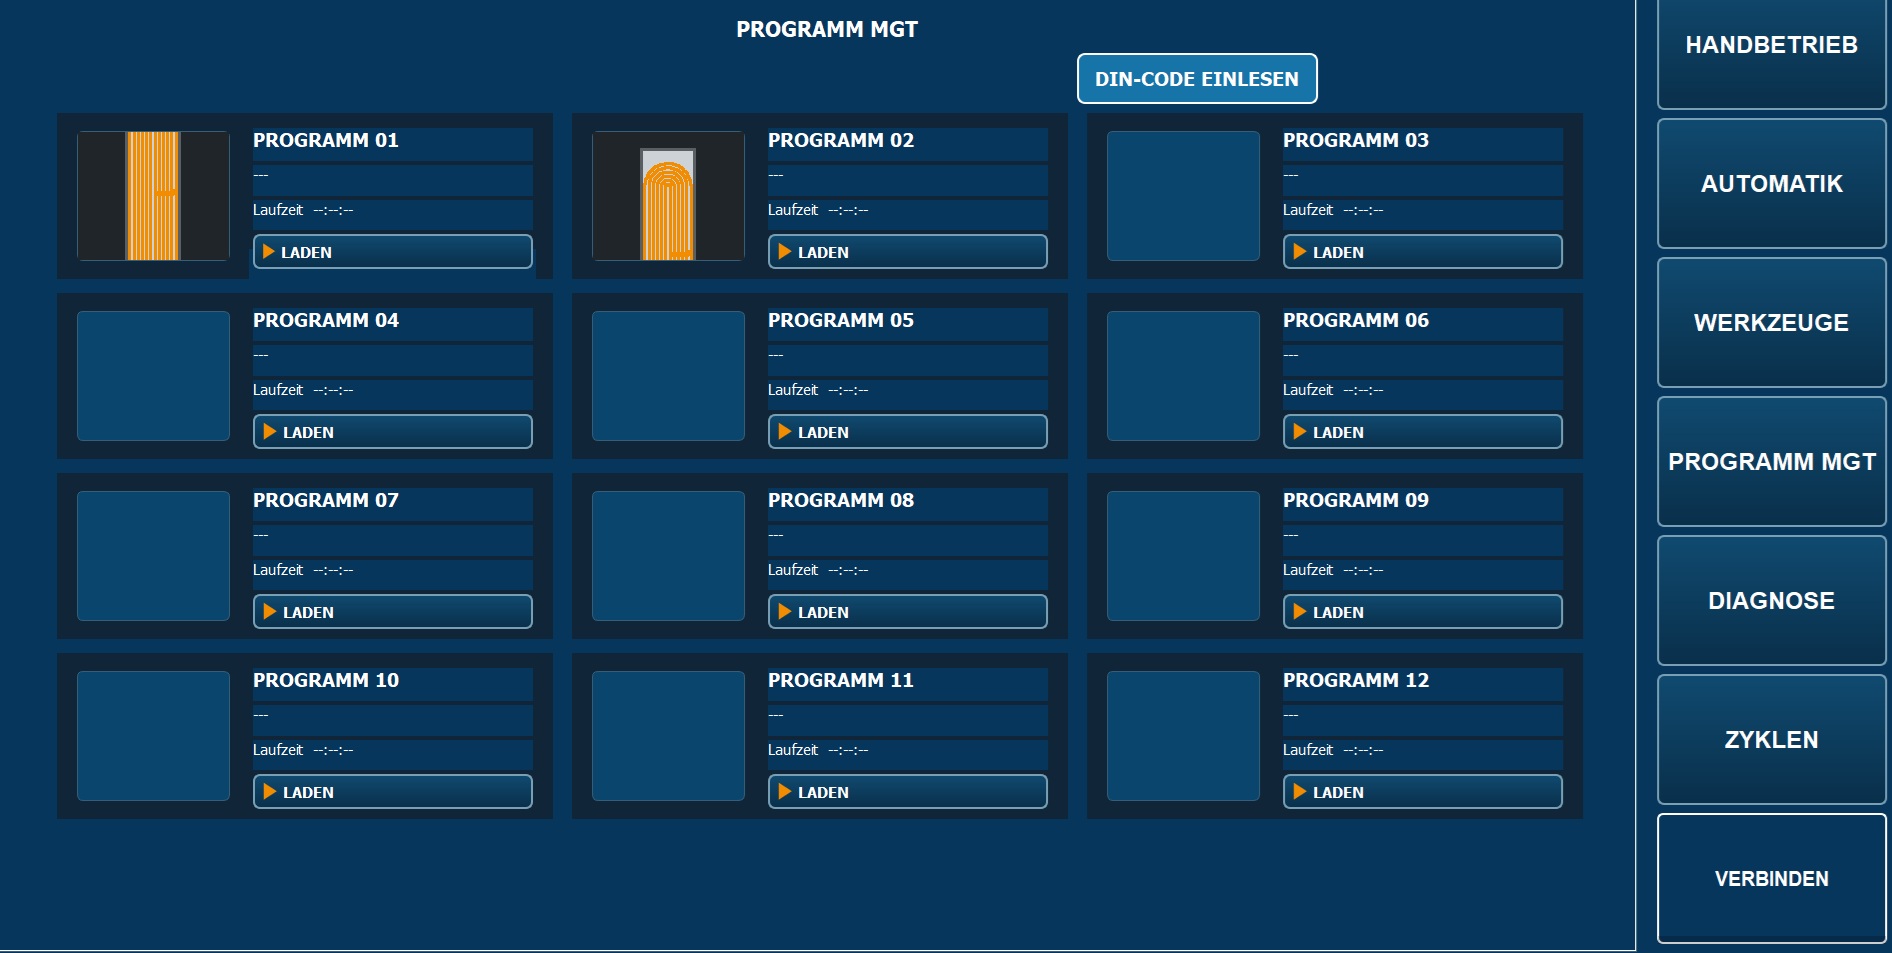
Task: Load PROGRAMM 10 with its LADEN button
Action: pos(392,792)
